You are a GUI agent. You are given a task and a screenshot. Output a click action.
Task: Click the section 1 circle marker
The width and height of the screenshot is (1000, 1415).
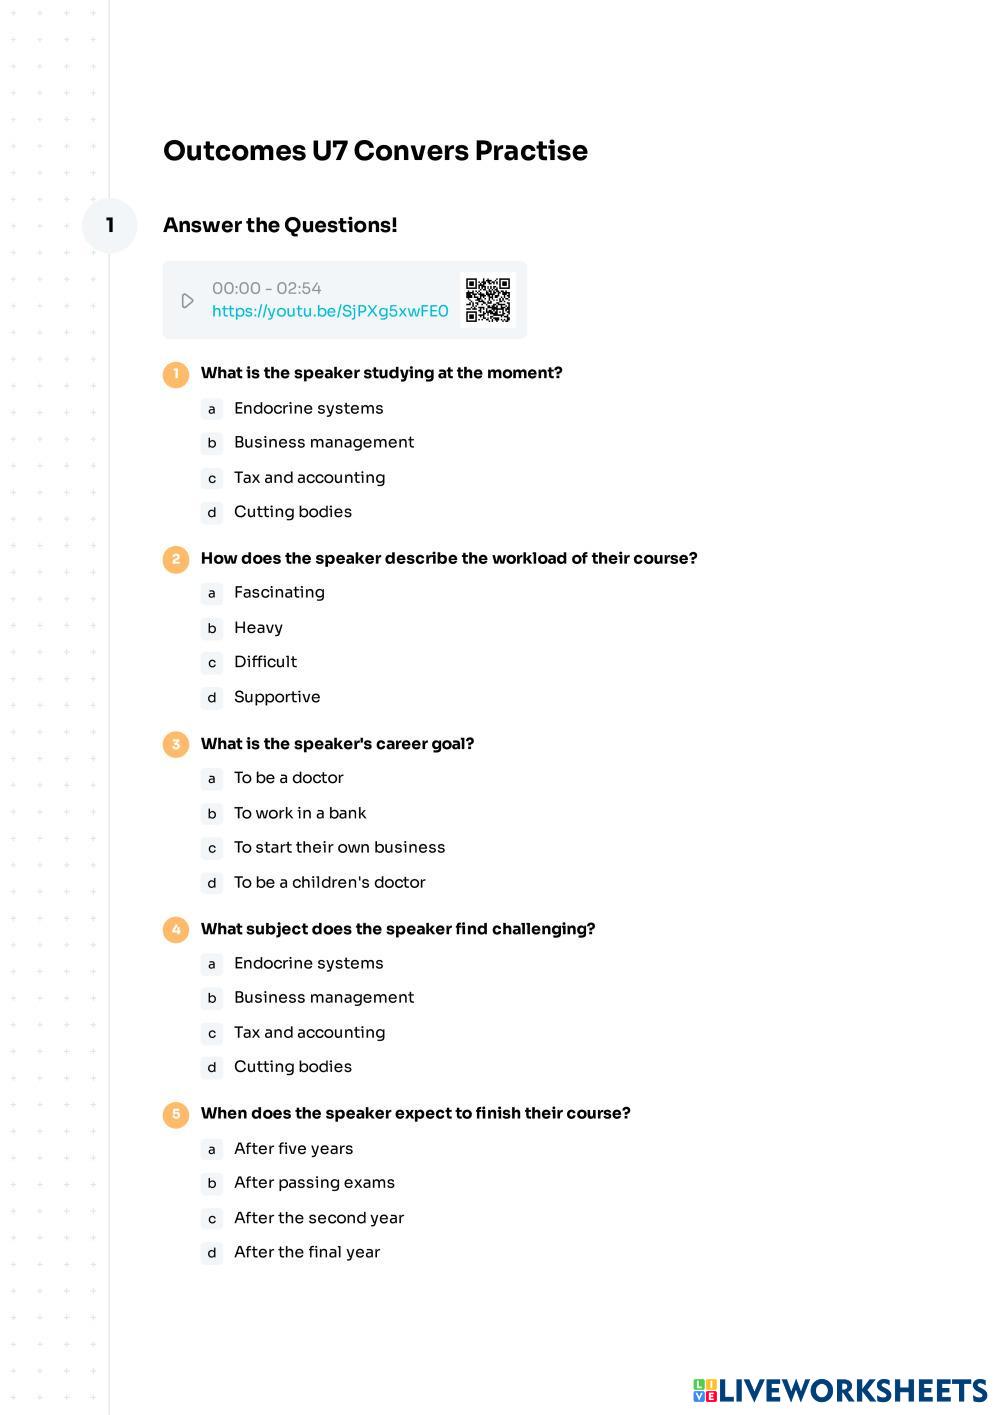tap(110, 225)
